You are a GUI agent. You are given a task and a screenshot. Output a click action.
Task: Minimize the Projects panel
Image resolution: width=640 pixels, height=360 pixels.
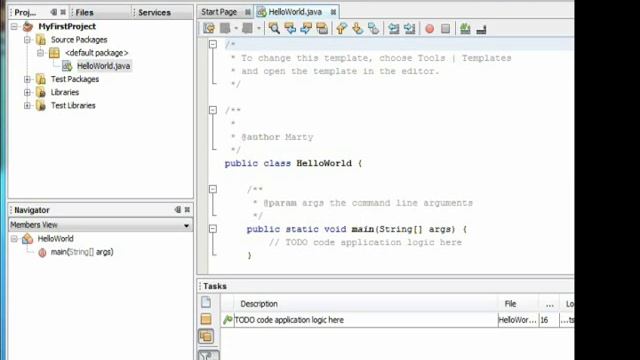[x=53, y=12]
